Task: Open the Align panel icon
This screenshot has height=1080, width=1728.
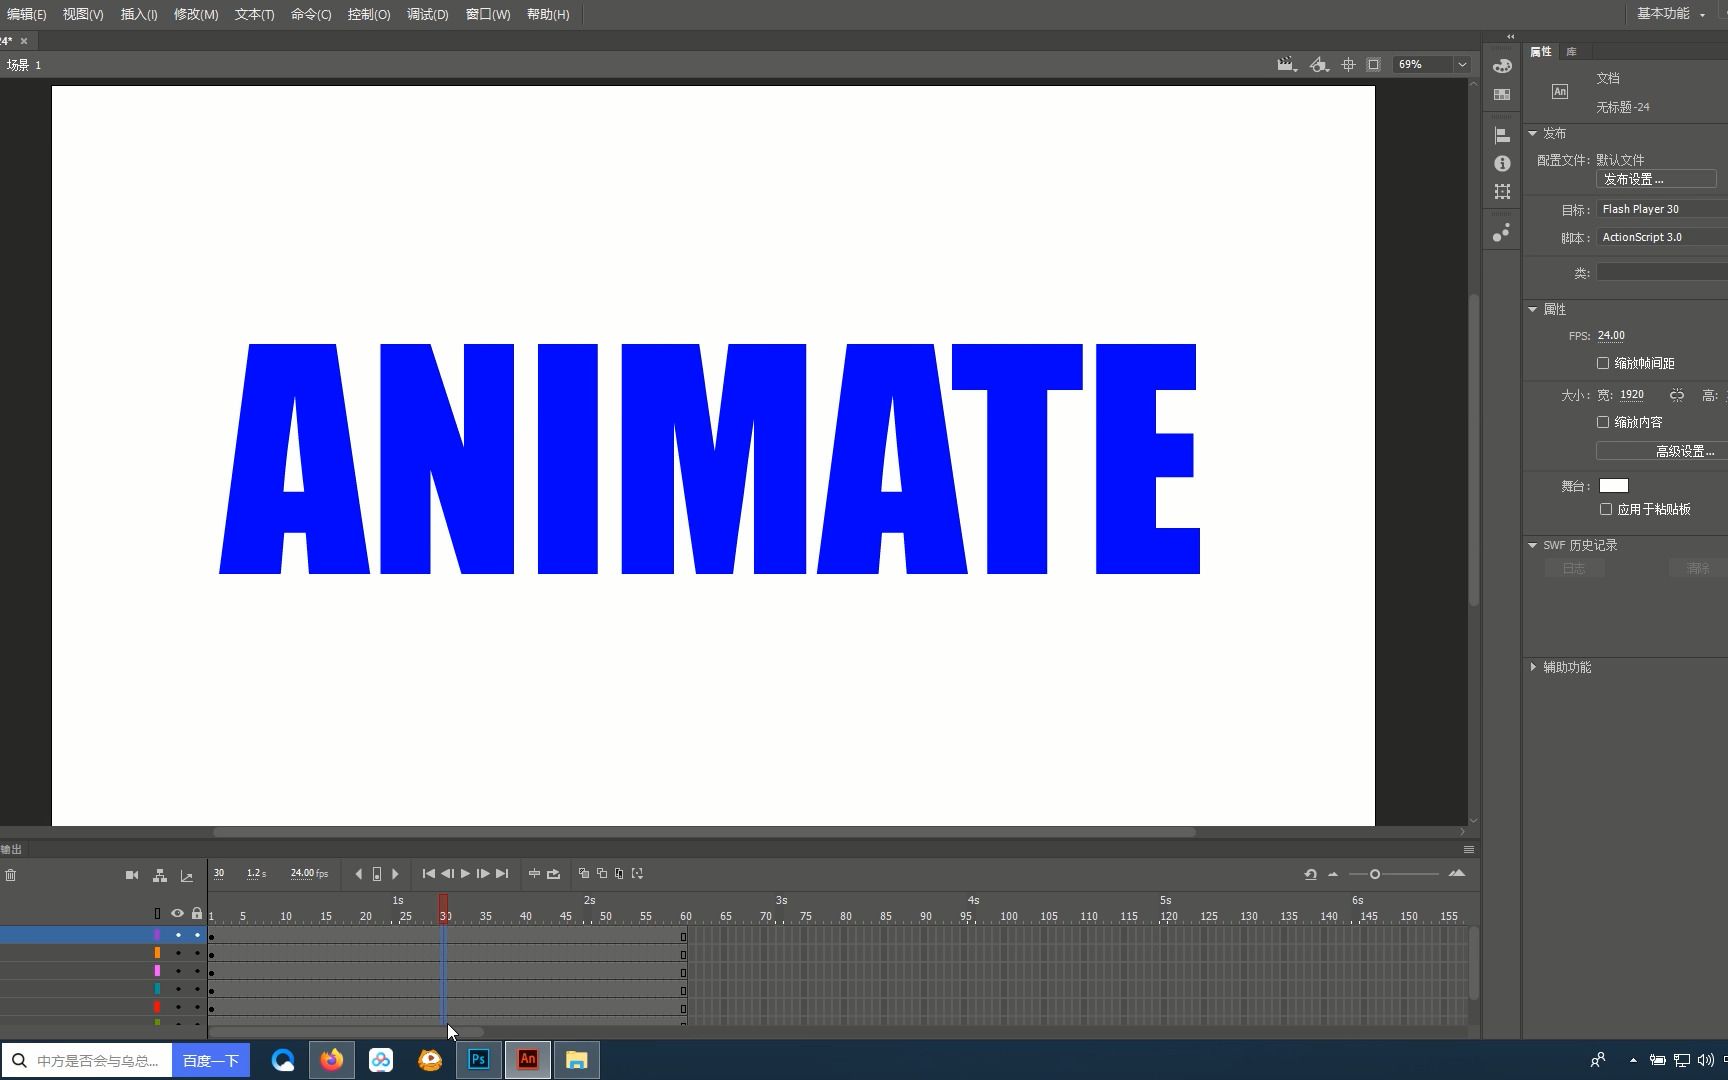Action: (1502, 135)
